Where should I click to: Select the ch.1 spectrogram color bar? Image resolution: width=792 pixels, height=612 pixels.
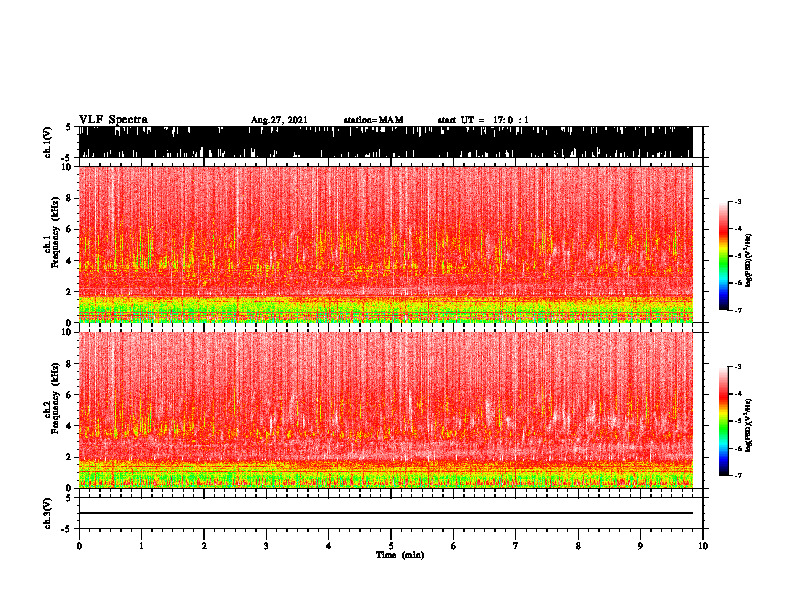[x=724, y=256]
